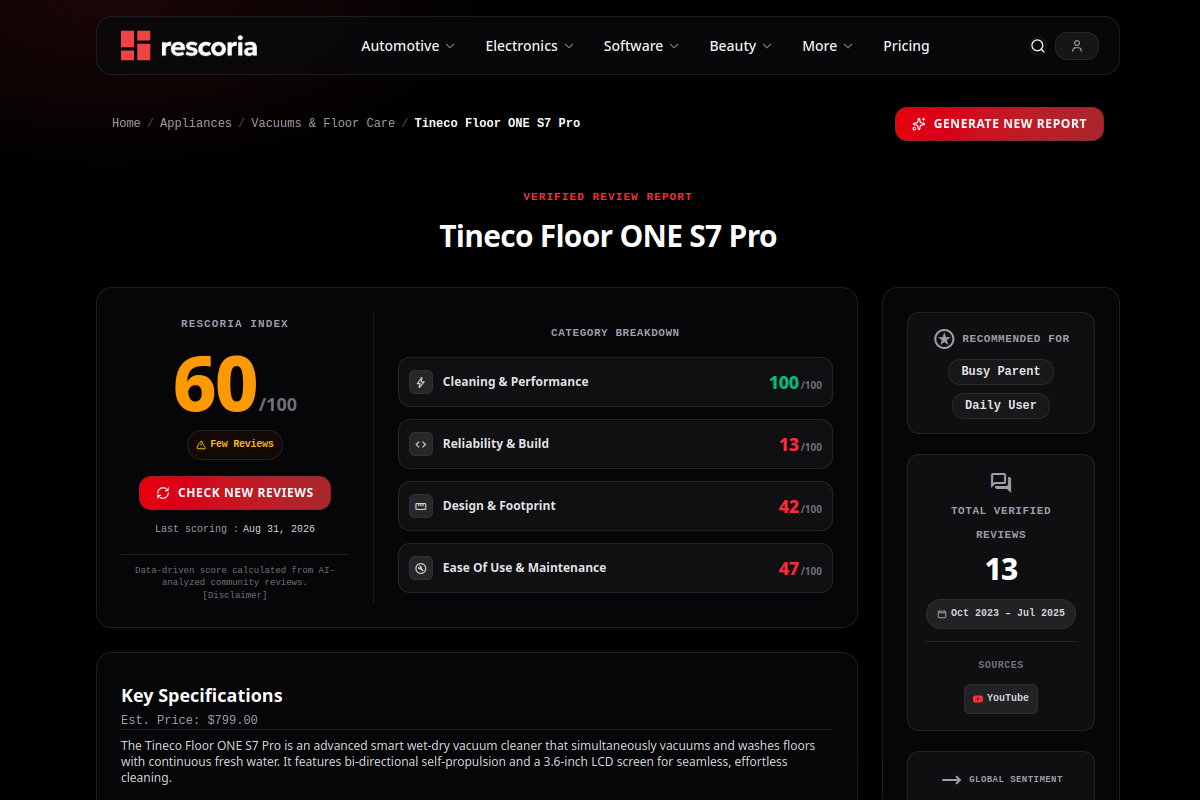Click the total verified reviews count 13

tap(1001, 569)
